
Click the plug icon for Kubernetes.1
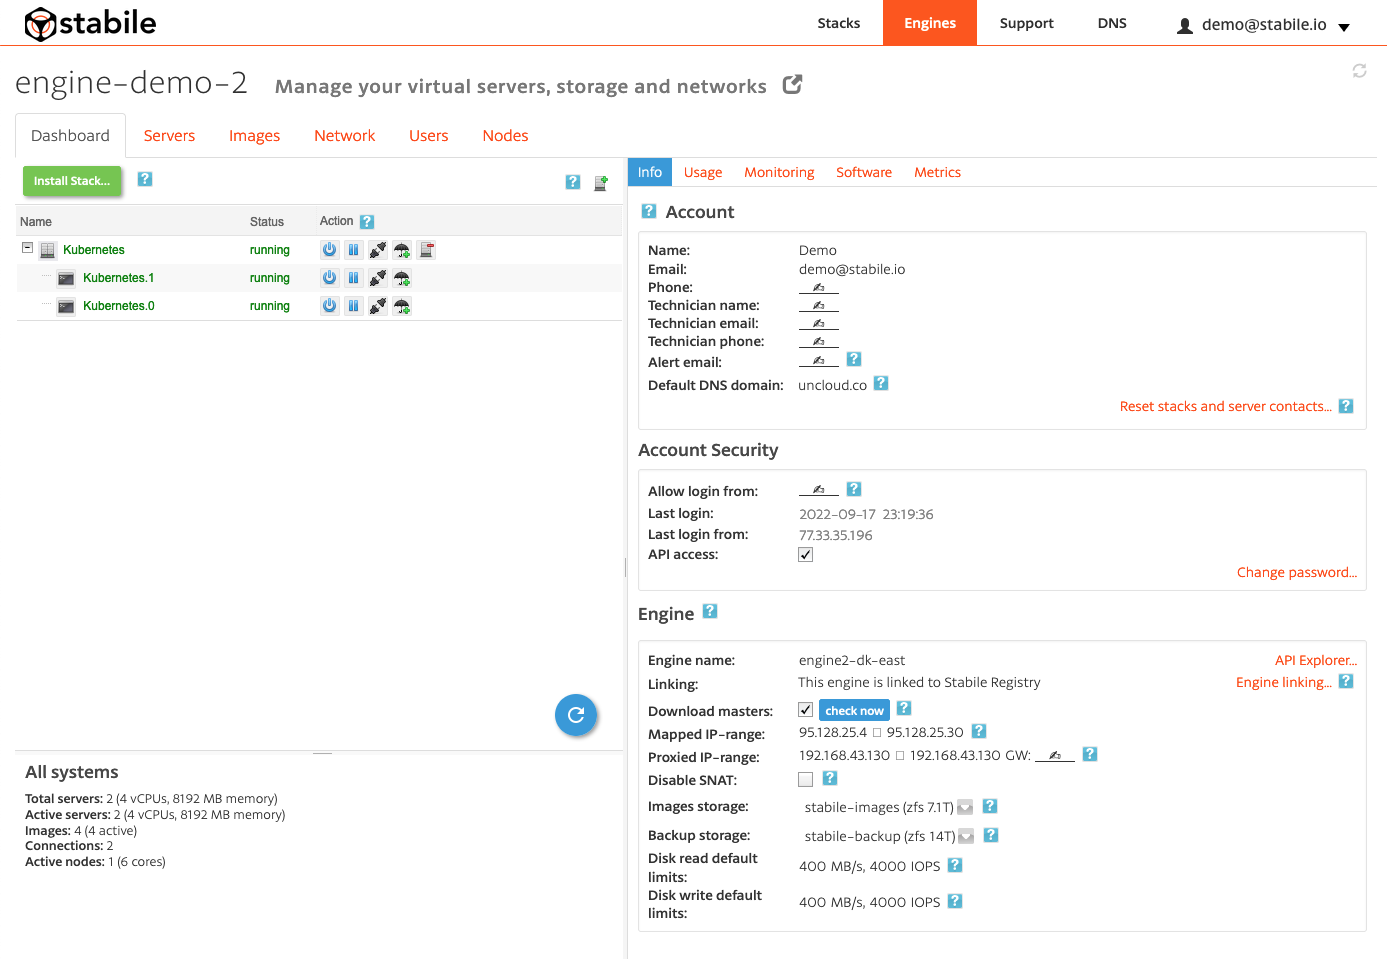point(378,278)
